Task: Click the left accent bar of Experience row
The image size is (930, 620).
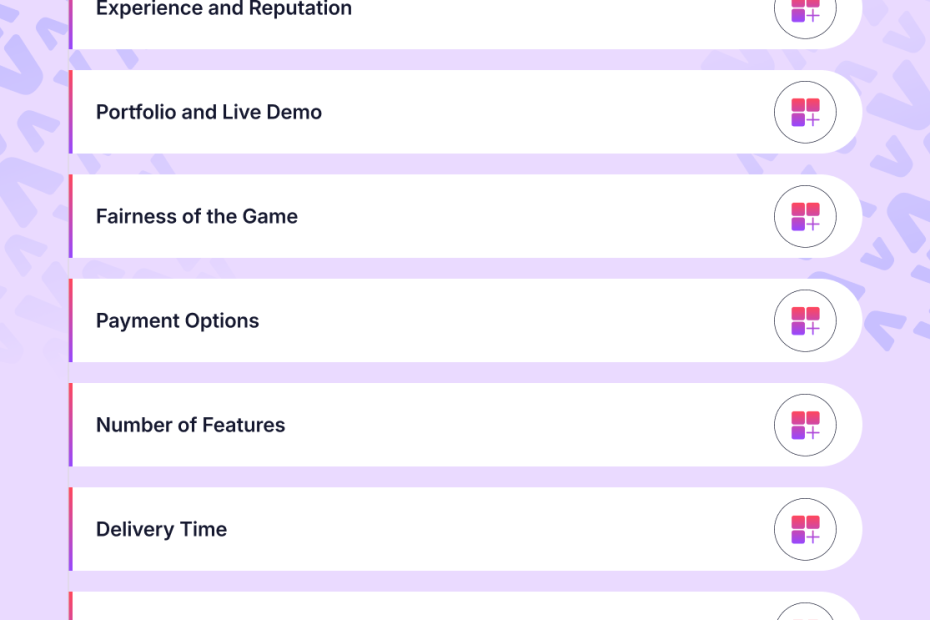Action: coord(71,20)
